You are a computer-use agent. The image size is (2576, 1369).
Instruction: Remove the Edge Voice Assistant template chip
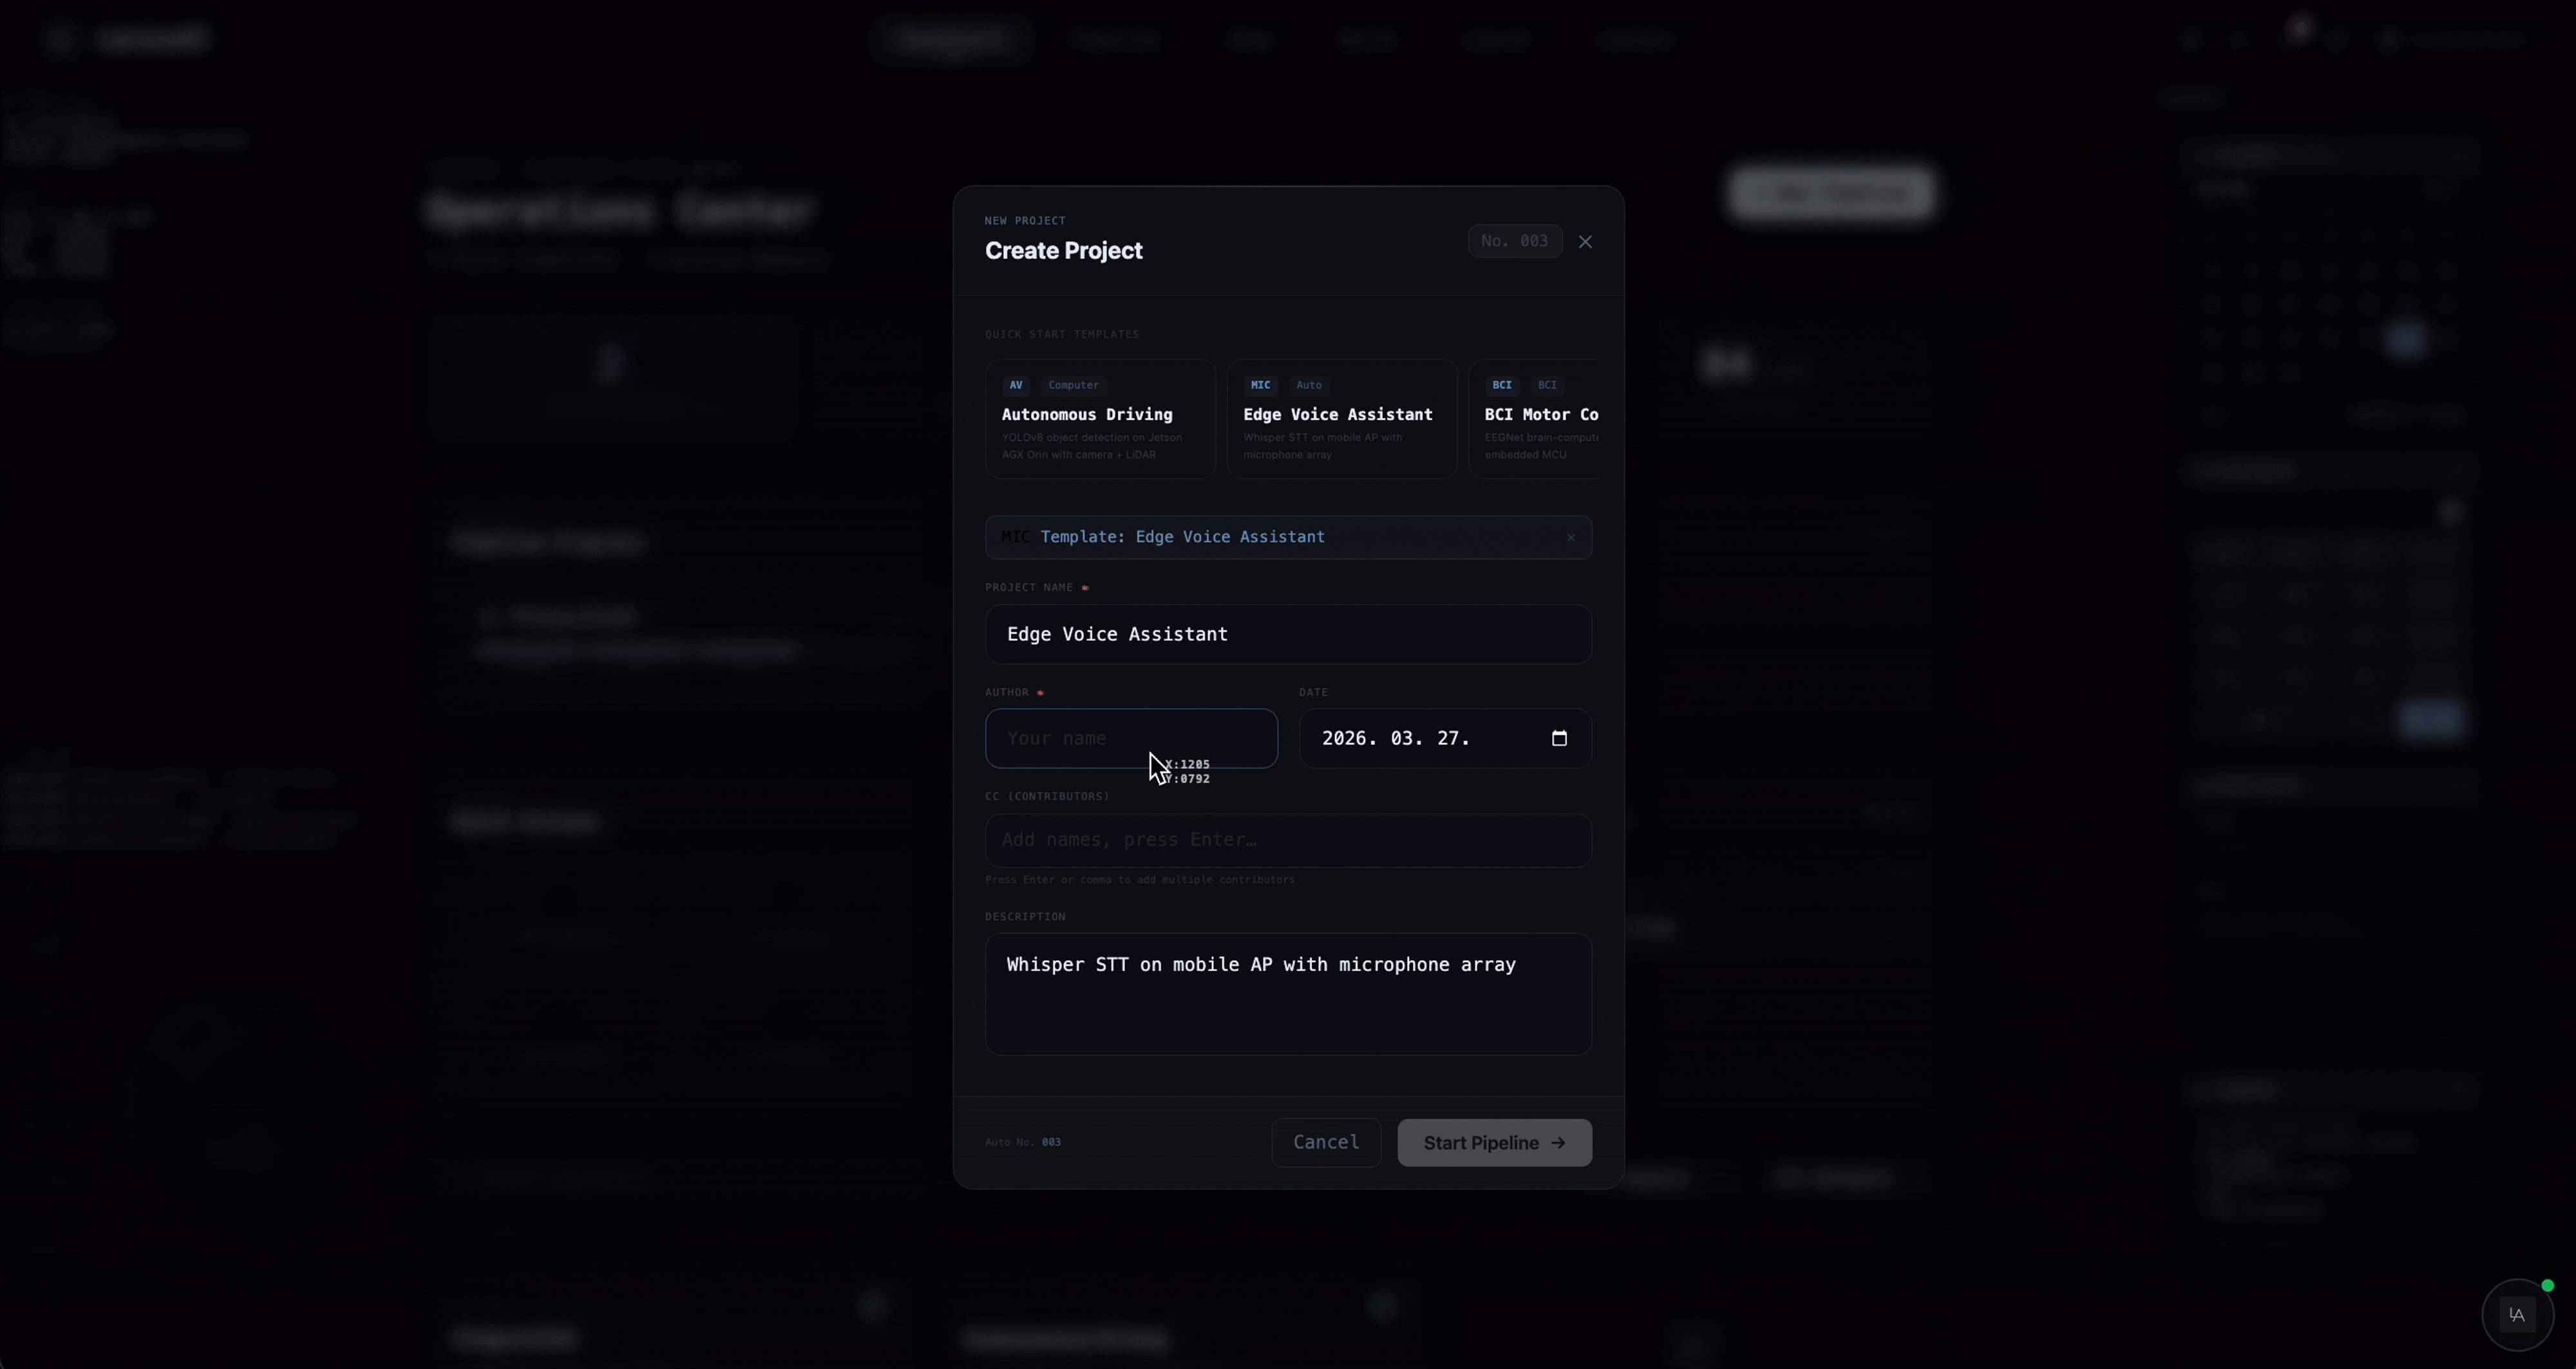[x=1570, y=538]
